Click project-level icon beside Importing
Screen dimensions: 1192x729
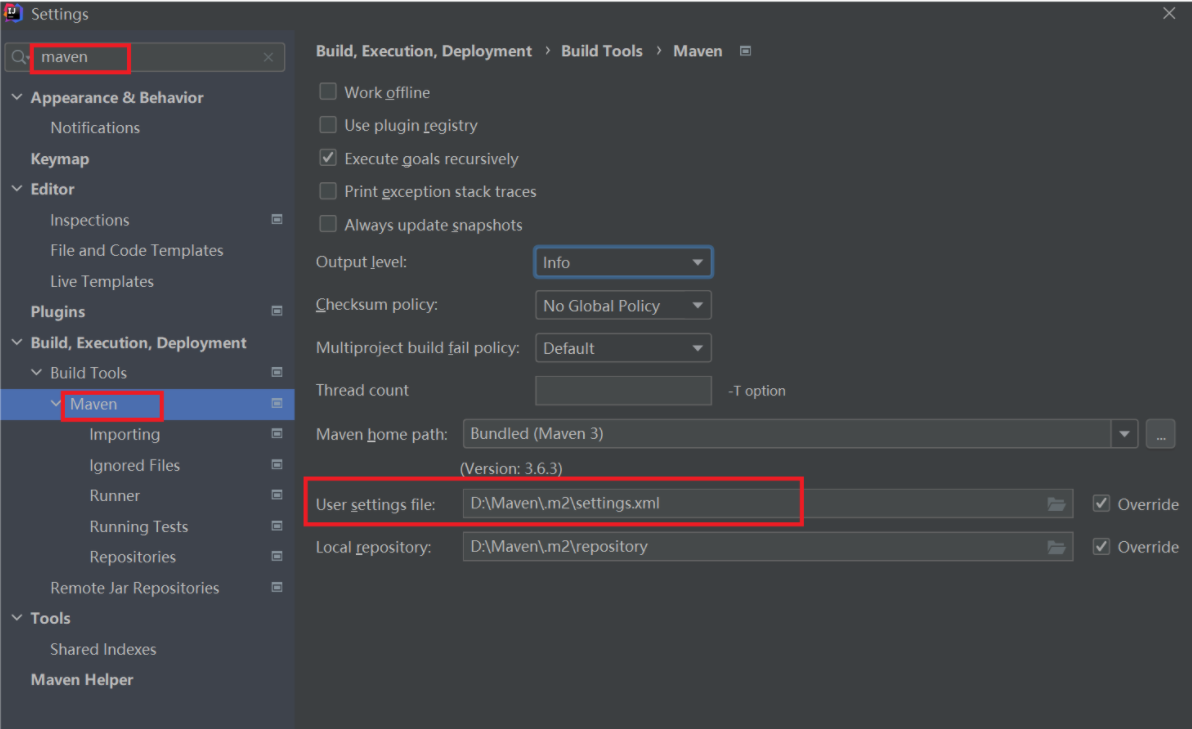click(x=277, y=434)
